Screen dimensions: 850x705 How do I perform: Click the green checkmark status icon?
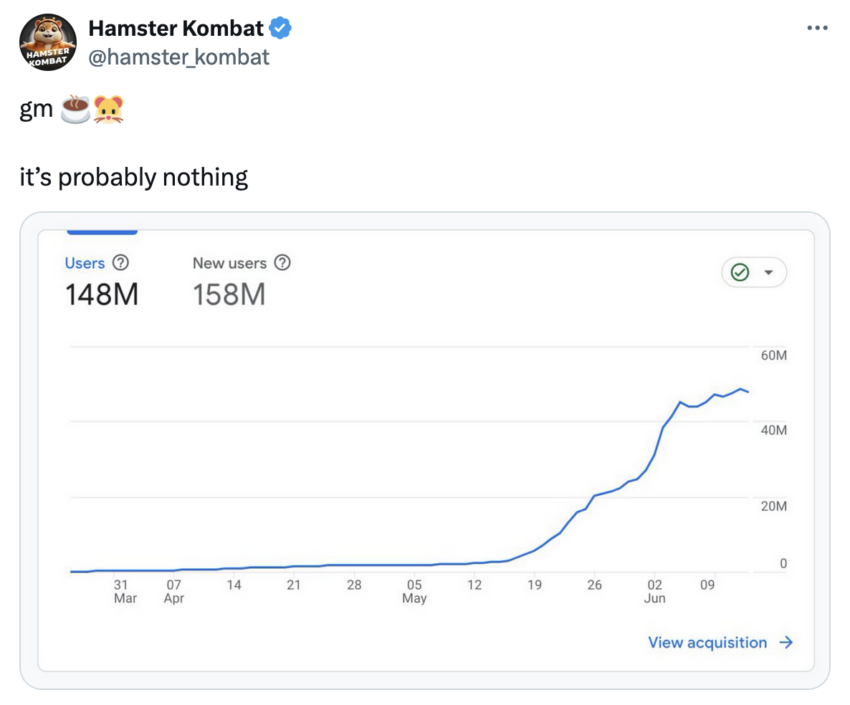pos(740,272)
